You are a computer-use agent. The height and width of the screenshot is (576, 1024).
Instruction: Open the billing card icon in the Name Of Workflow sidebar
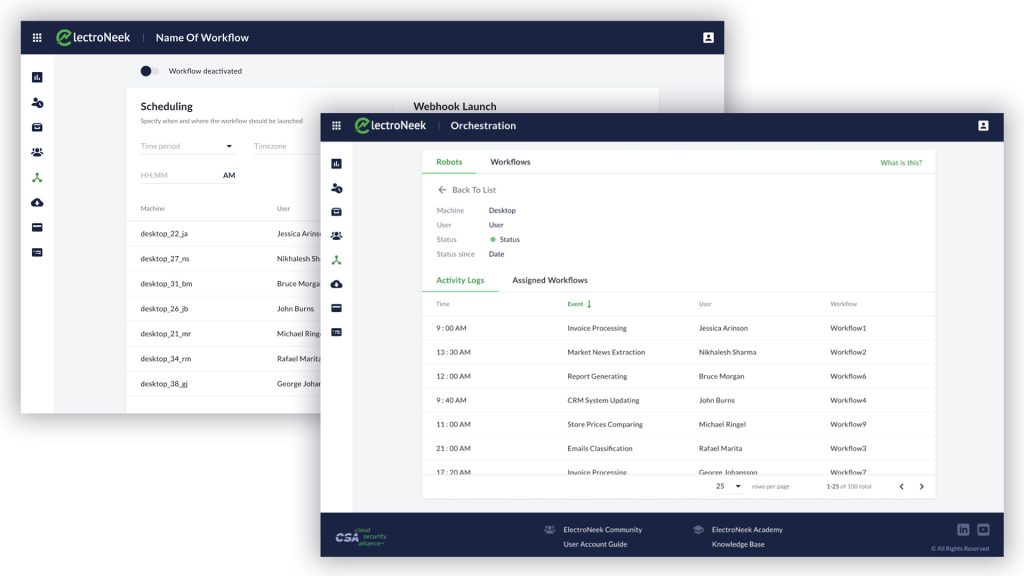click(37, 227)
